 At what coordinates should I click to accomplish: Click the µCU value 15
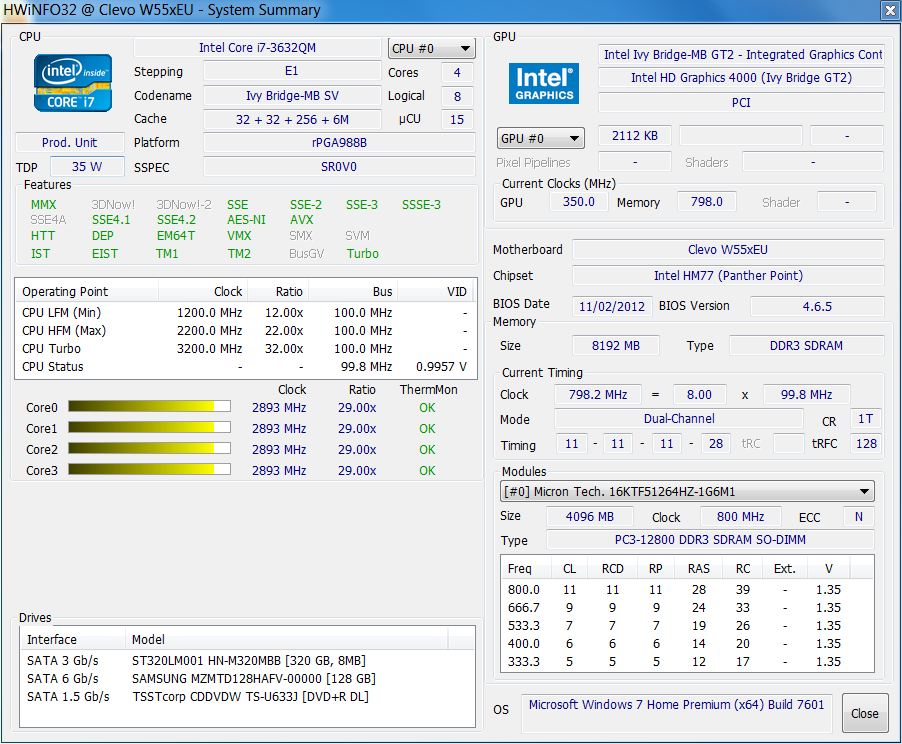point(457,119)
